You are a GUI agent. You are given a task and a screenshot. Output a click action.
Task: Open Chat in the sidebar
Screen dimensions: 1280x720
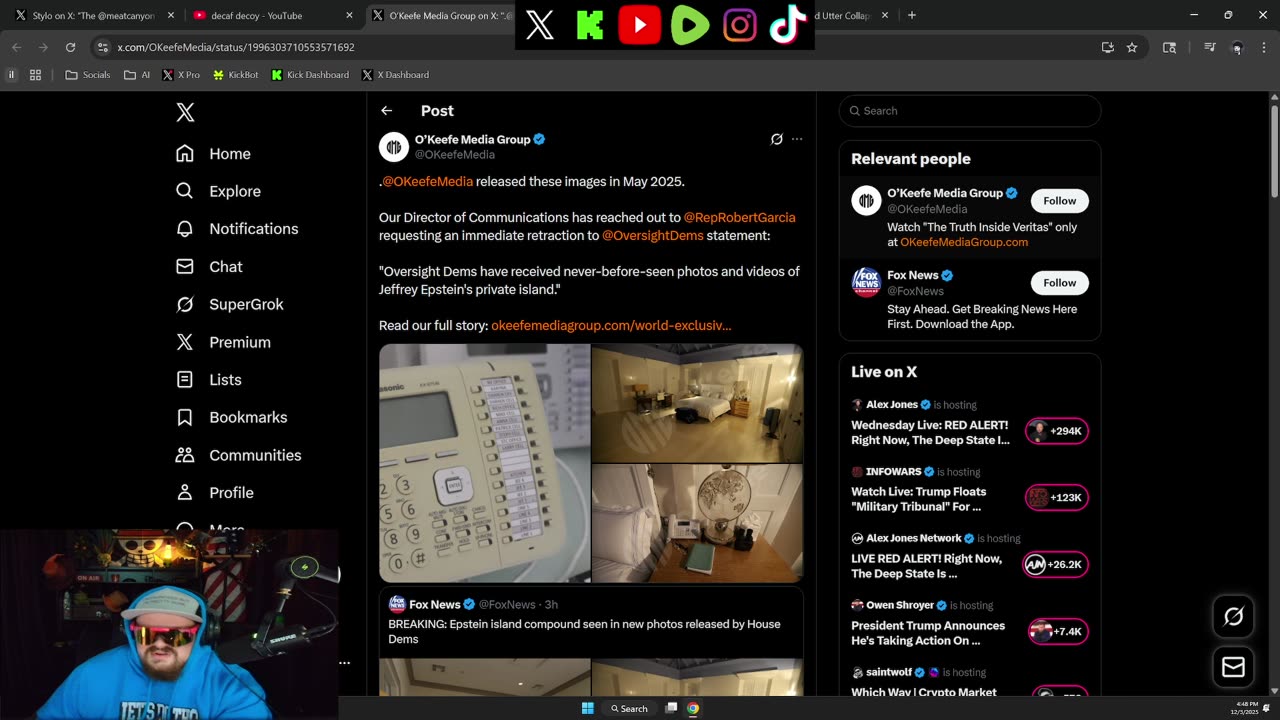pyautogui.click(x=209, y=267)
